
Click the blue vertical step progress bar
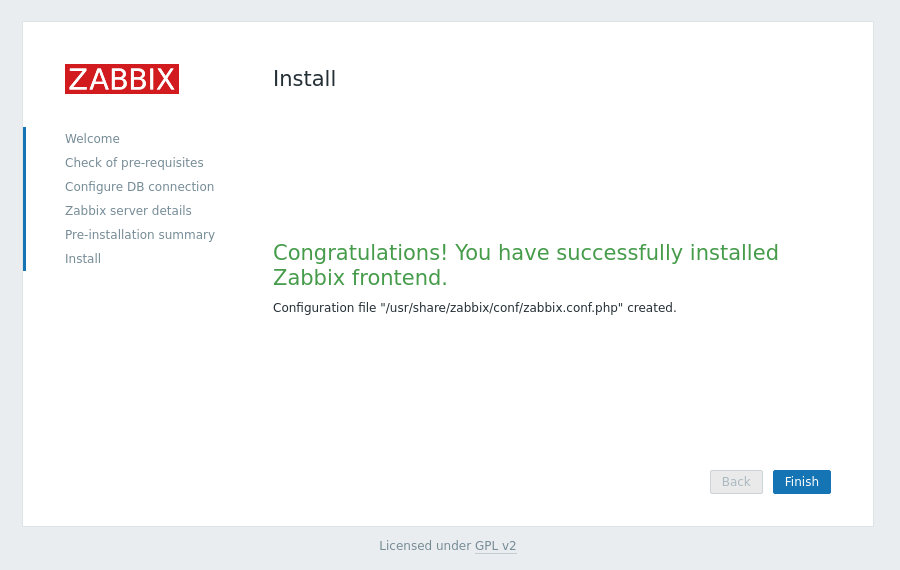coord(25,199)
